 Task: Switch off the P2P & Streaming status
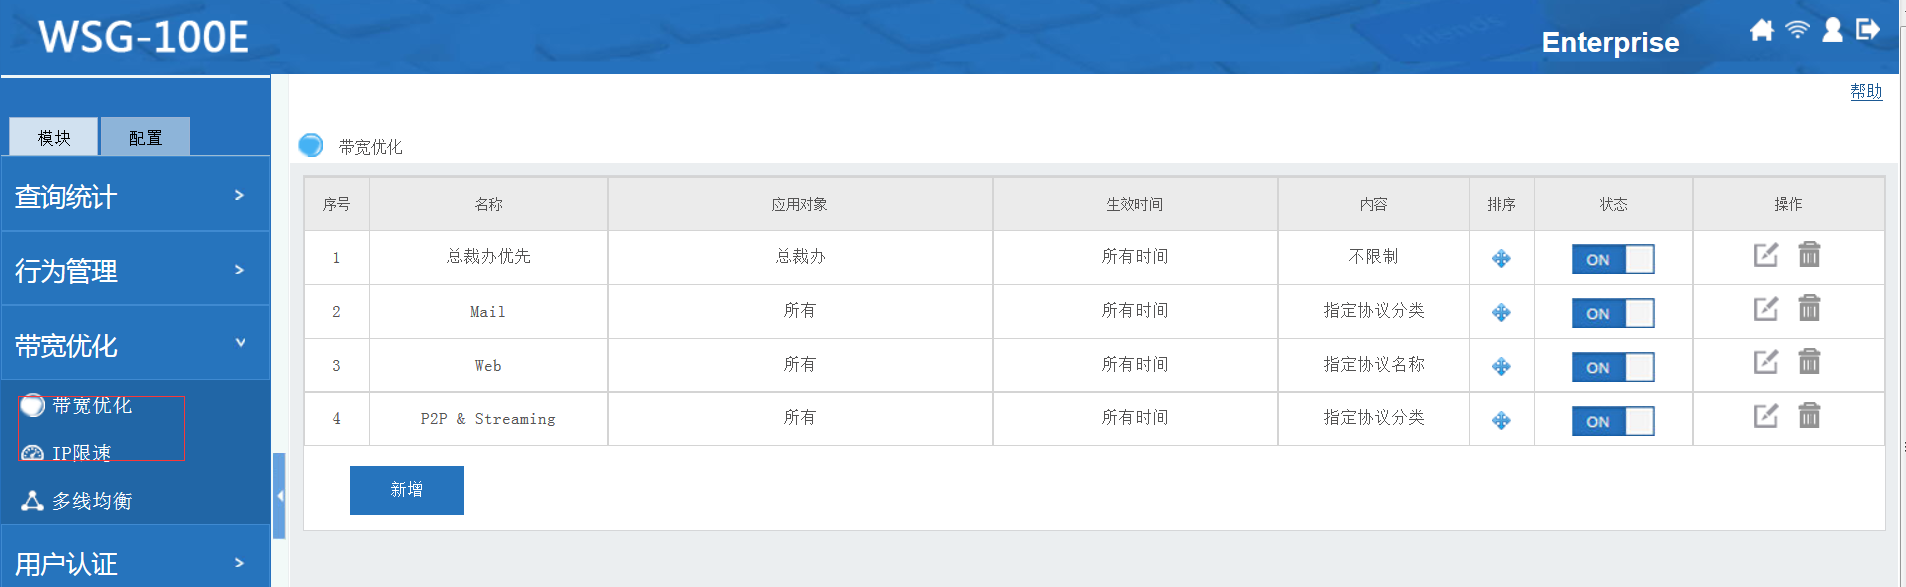(1612, 421)
